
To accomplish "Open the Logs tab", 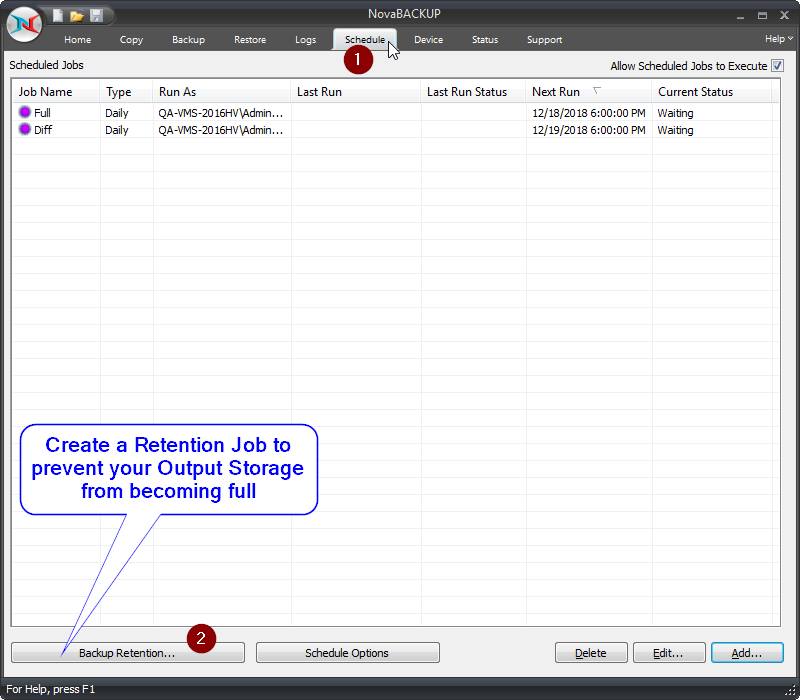I will [x=305, y=40].
